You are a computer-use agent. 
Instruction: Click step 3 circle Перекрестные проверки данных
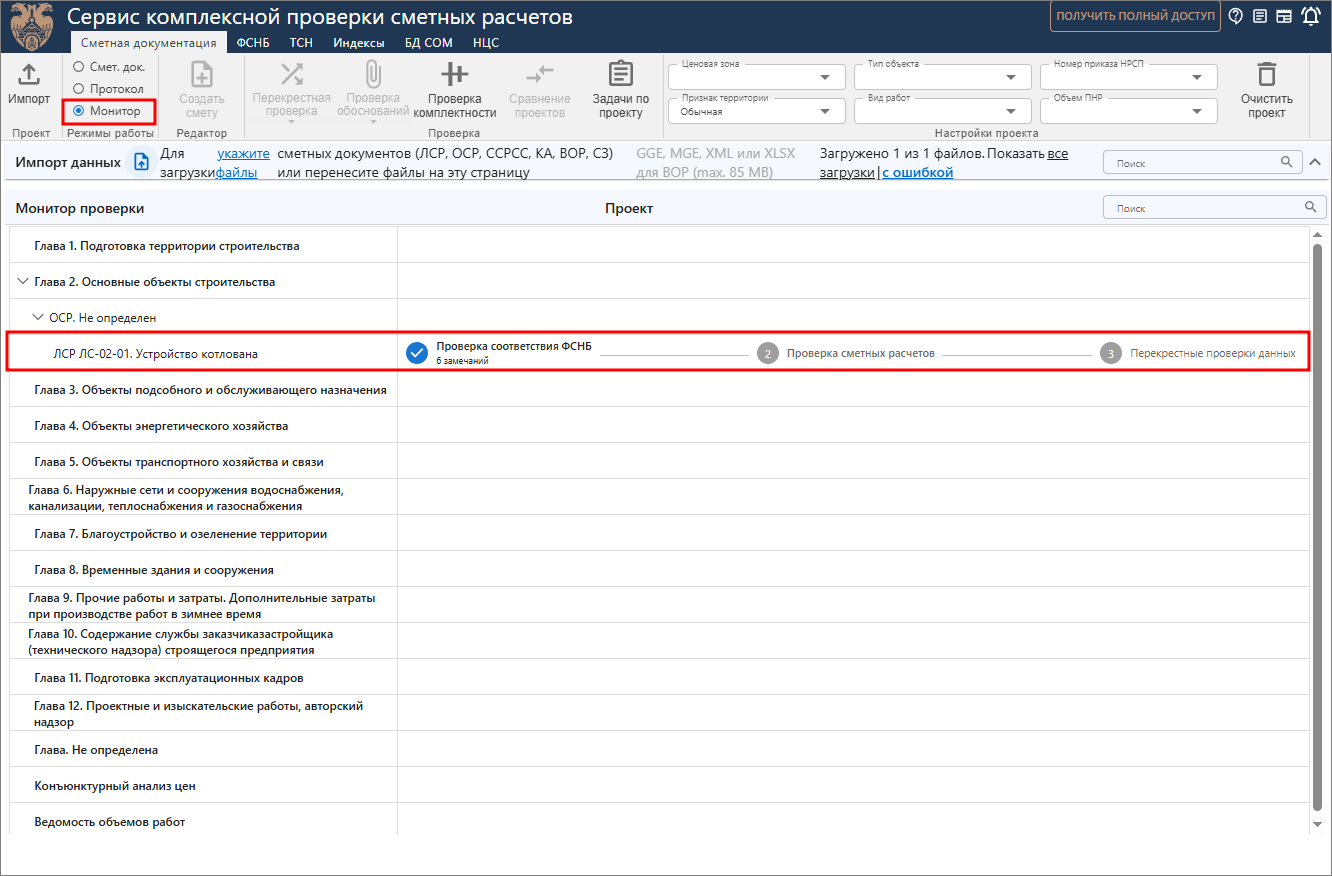pos(1110,353)
